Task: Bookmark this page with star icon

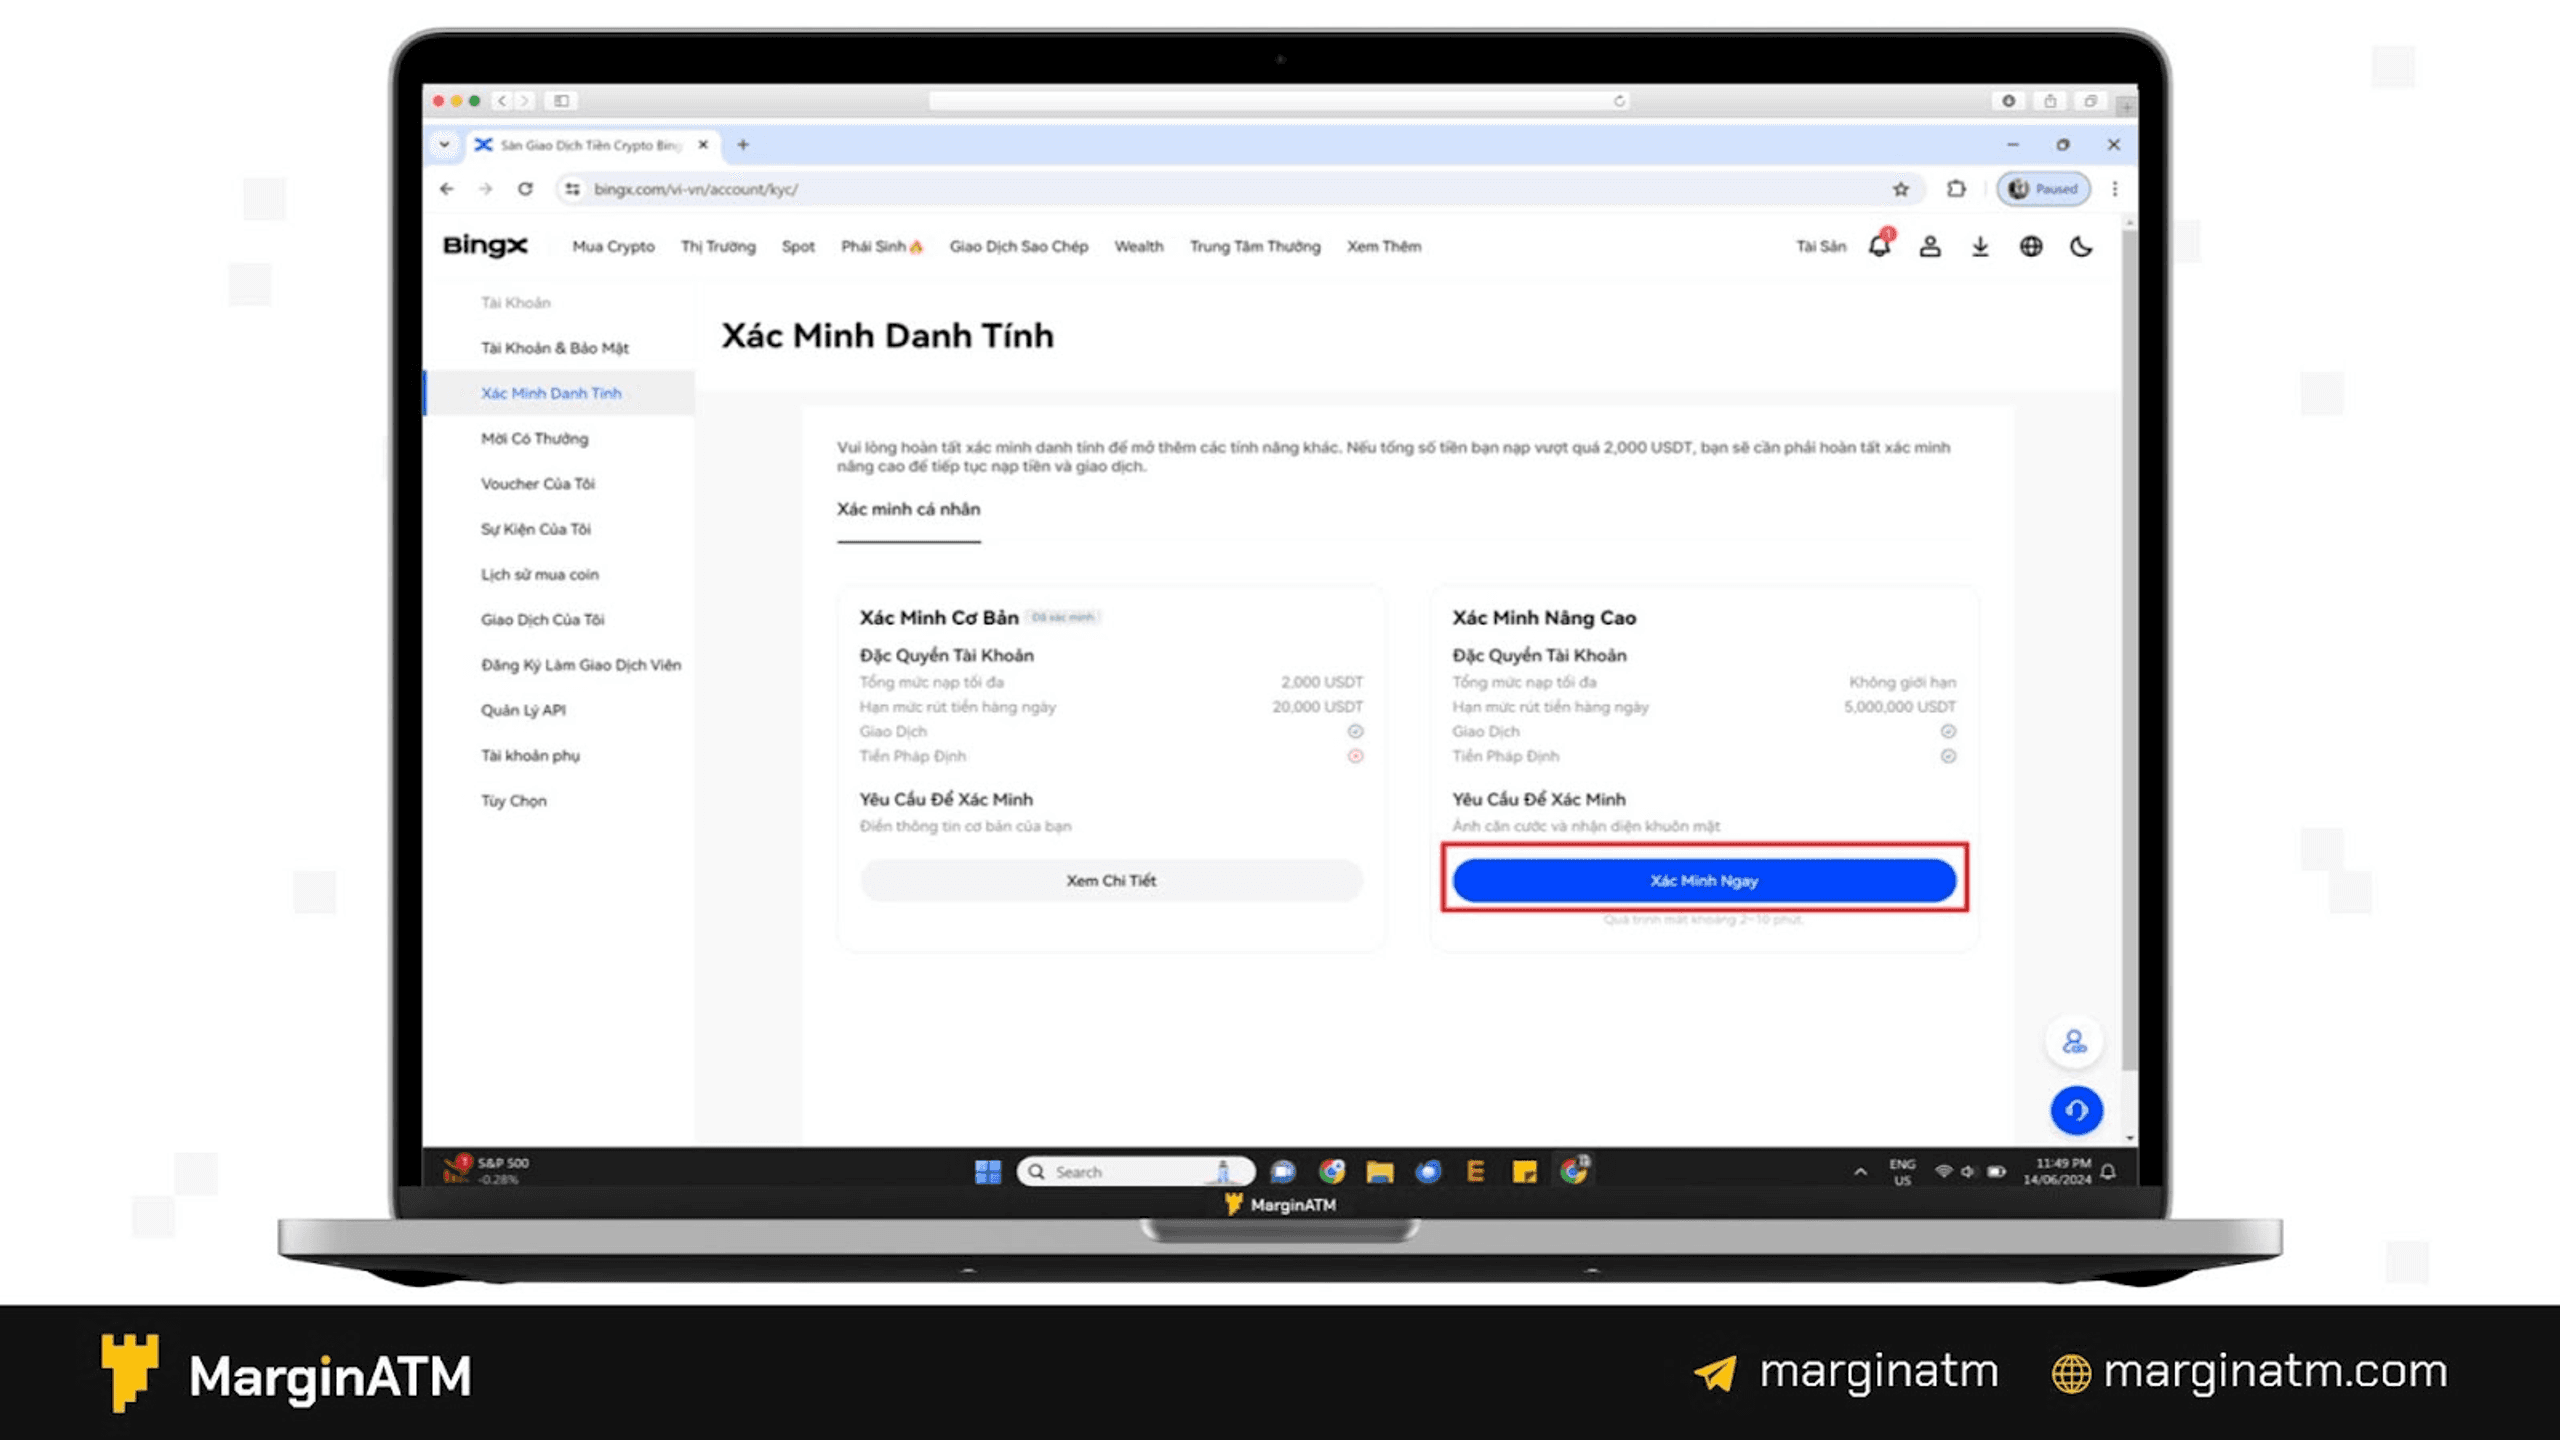Action: click(1900, 189)
